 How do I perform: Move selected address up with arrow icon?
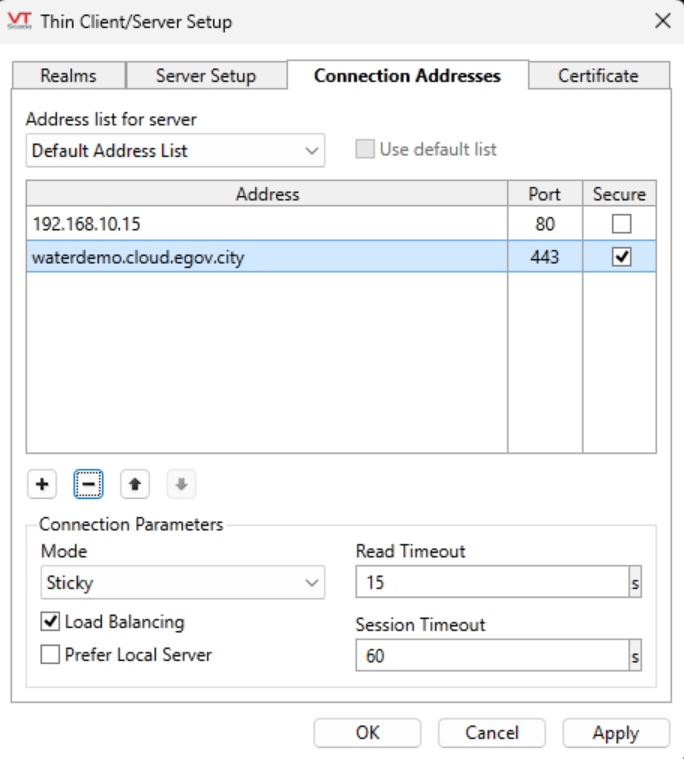(134, 485)
